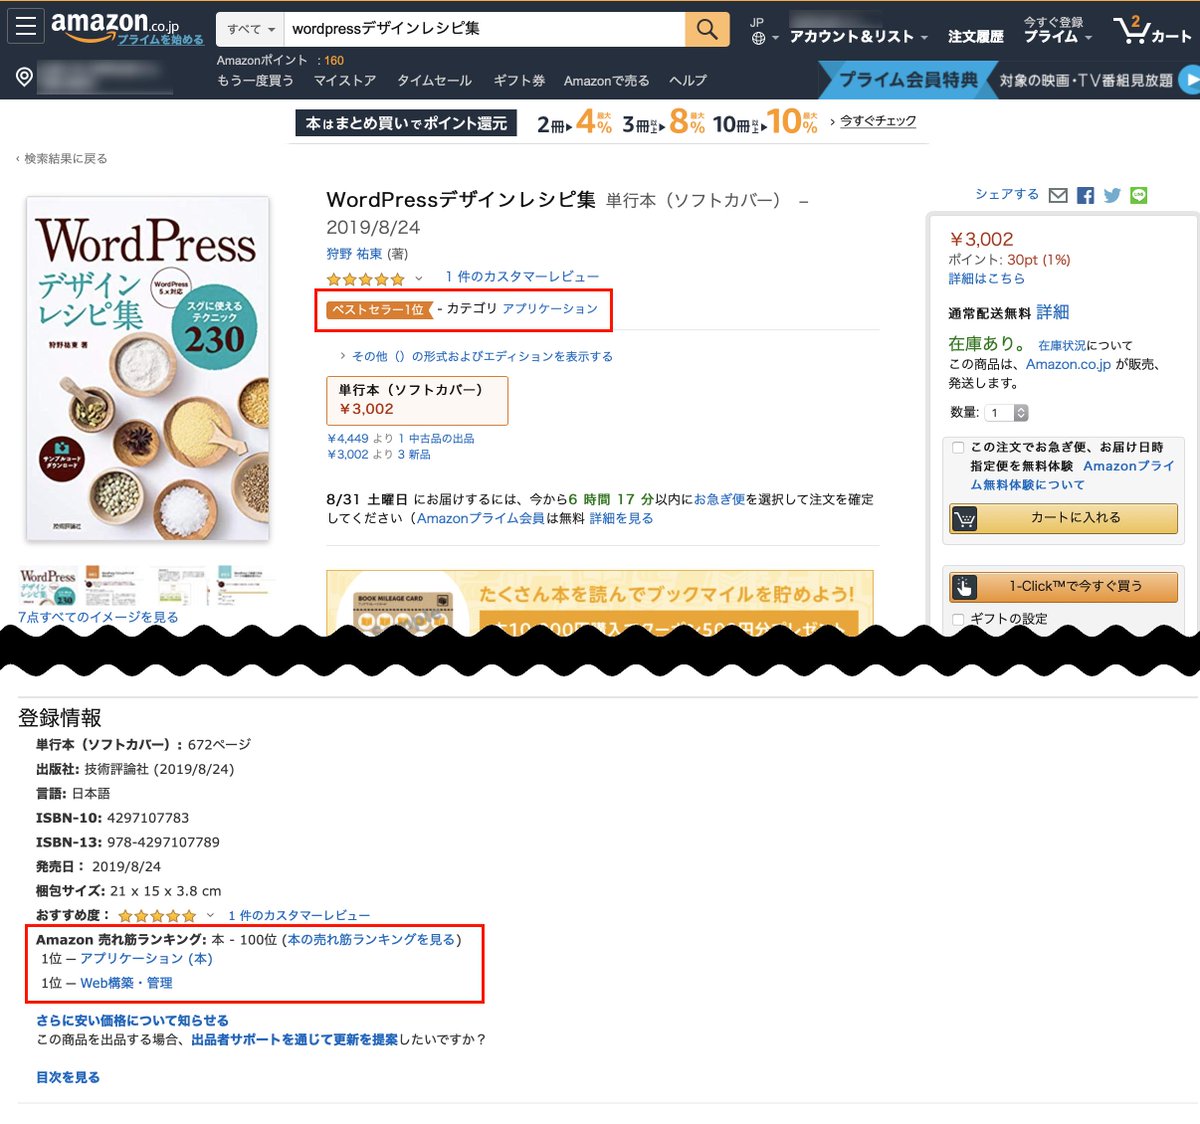1200x1124 pixels.
Task: Click お急ぎ便 link in delivery text
Action: click(x=719, y=499)
